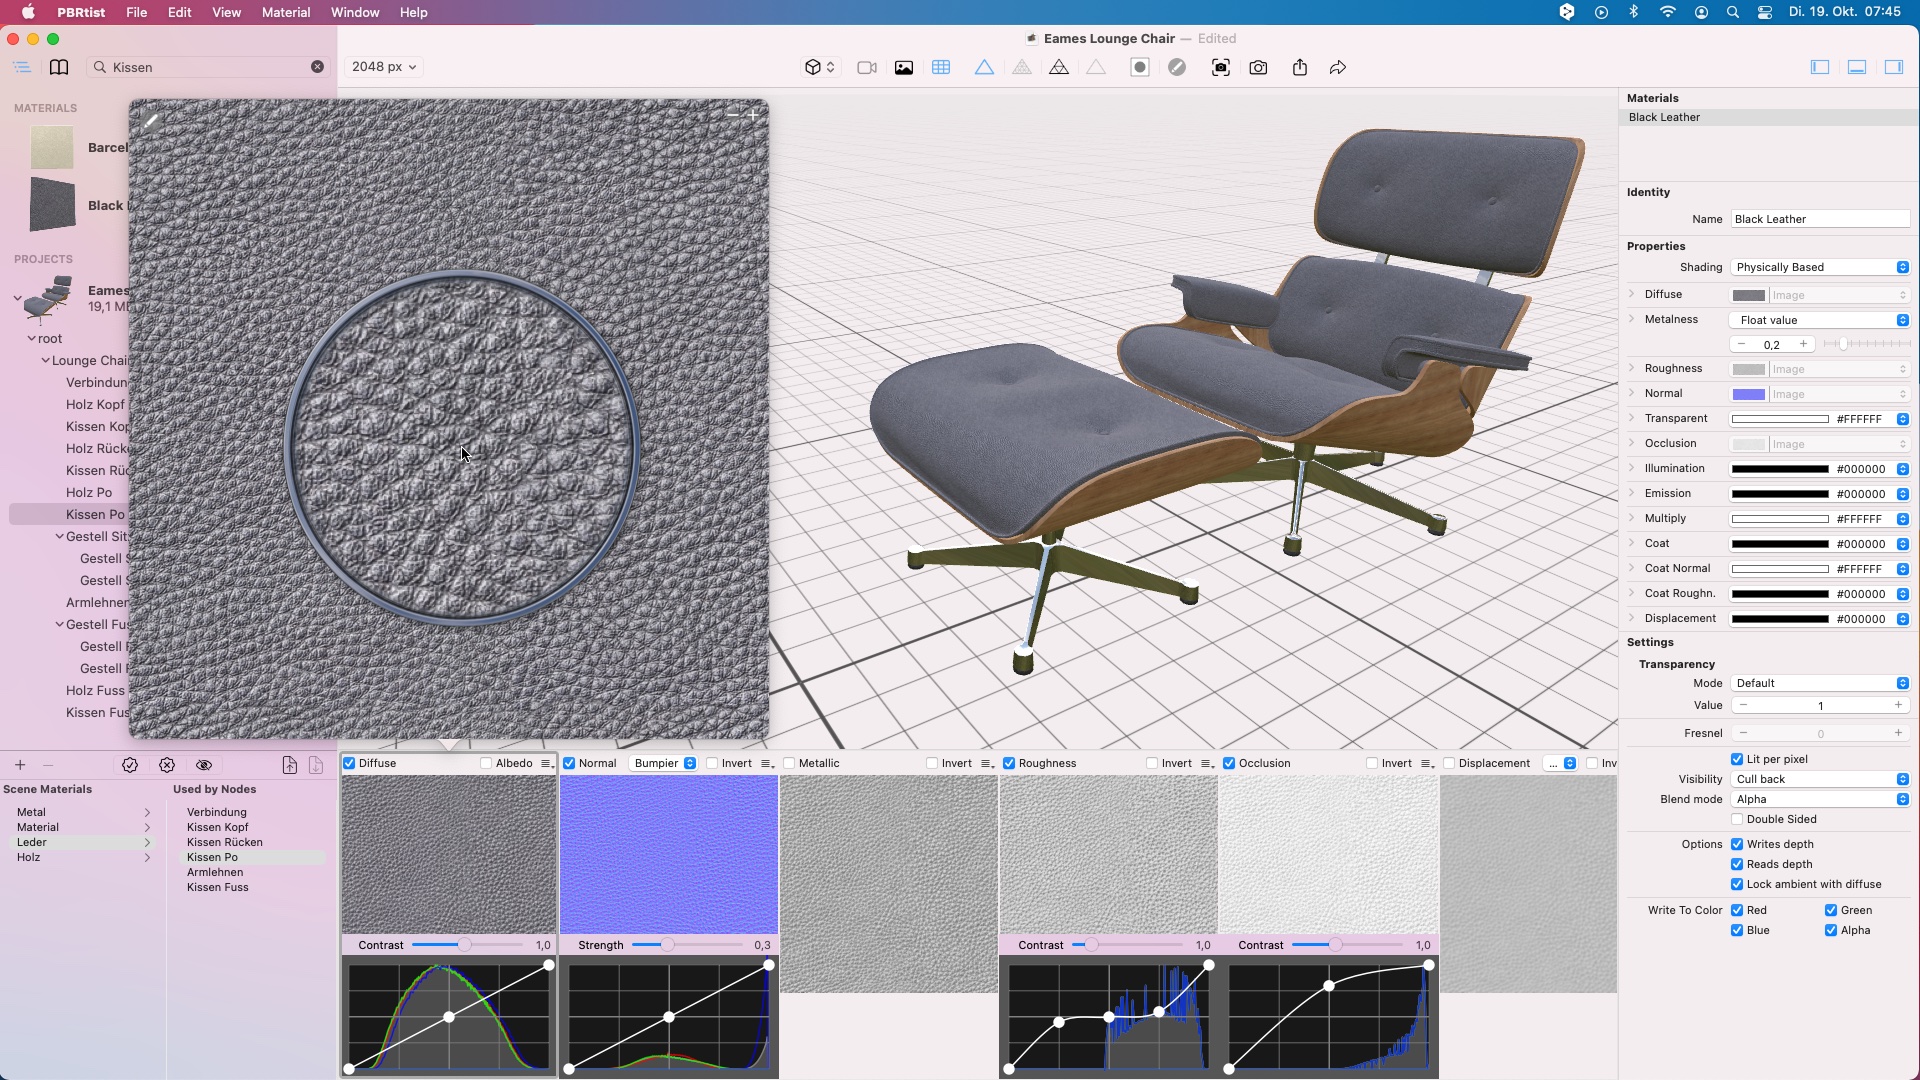Select the Kissen Po node in the tree

pos(94,514)
